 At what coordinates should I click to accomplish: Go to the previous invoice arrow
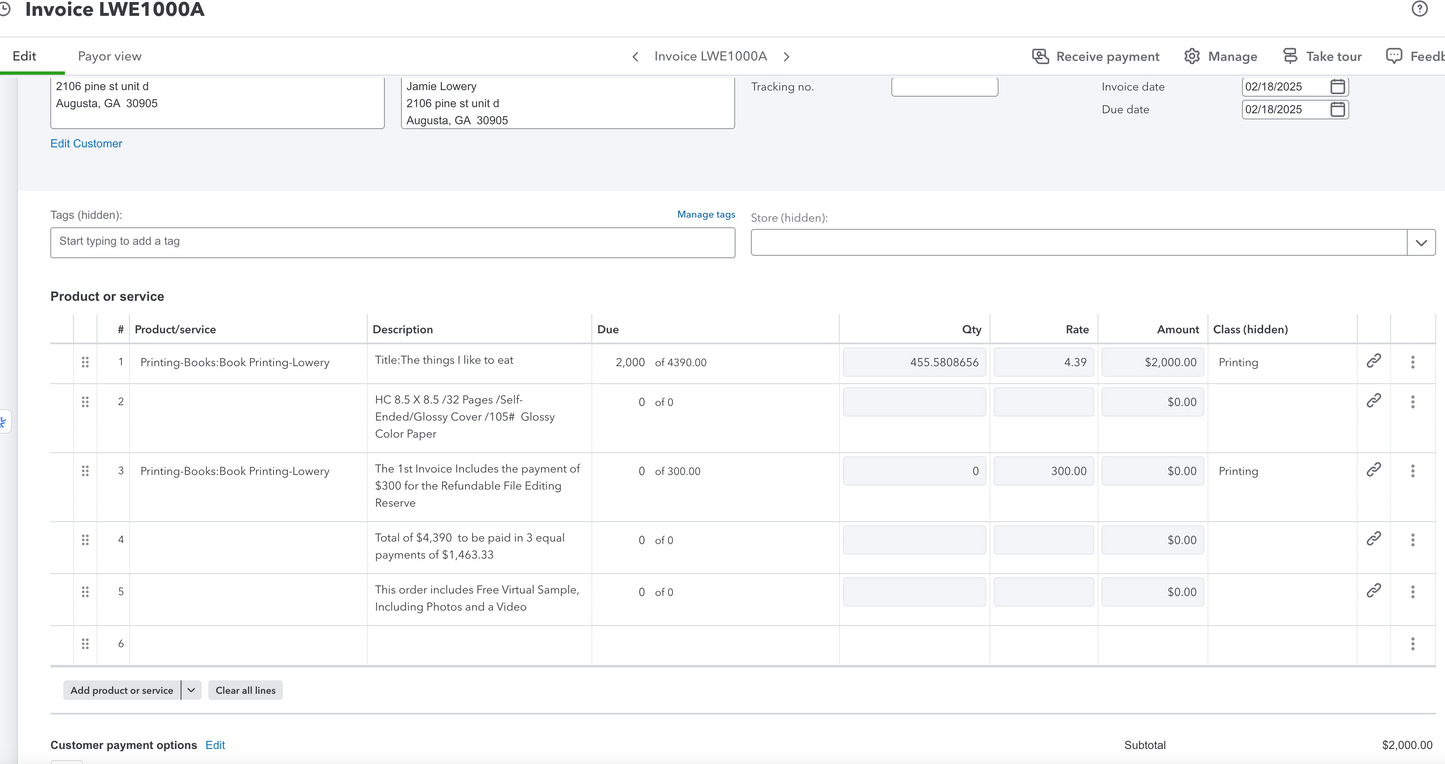tap(635, 57)
